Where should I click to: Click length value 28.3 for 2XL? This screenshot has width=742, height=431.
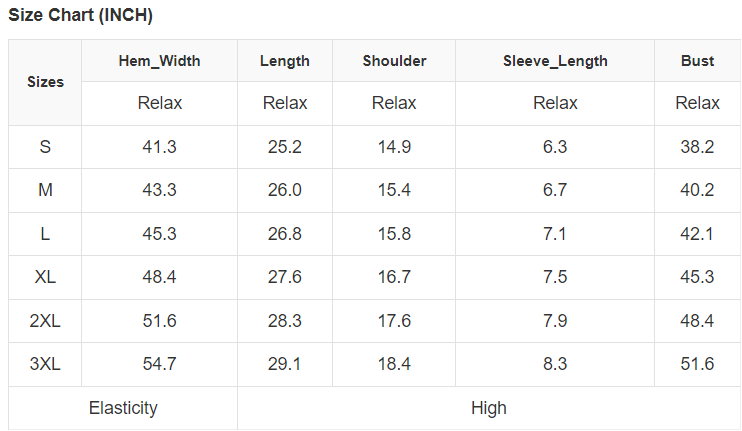pos(285,321)
